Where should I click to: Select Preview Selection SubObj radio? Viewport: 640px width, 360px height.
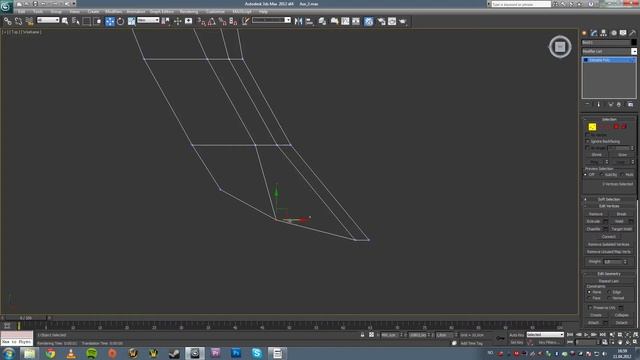pos(602,175)
